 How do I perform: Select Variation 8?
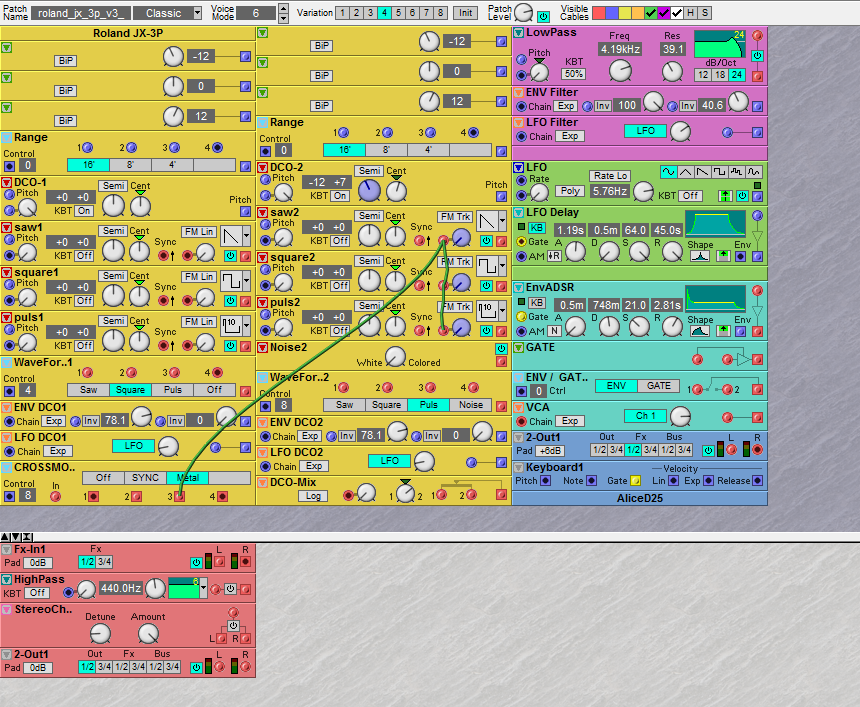point(440,13)
